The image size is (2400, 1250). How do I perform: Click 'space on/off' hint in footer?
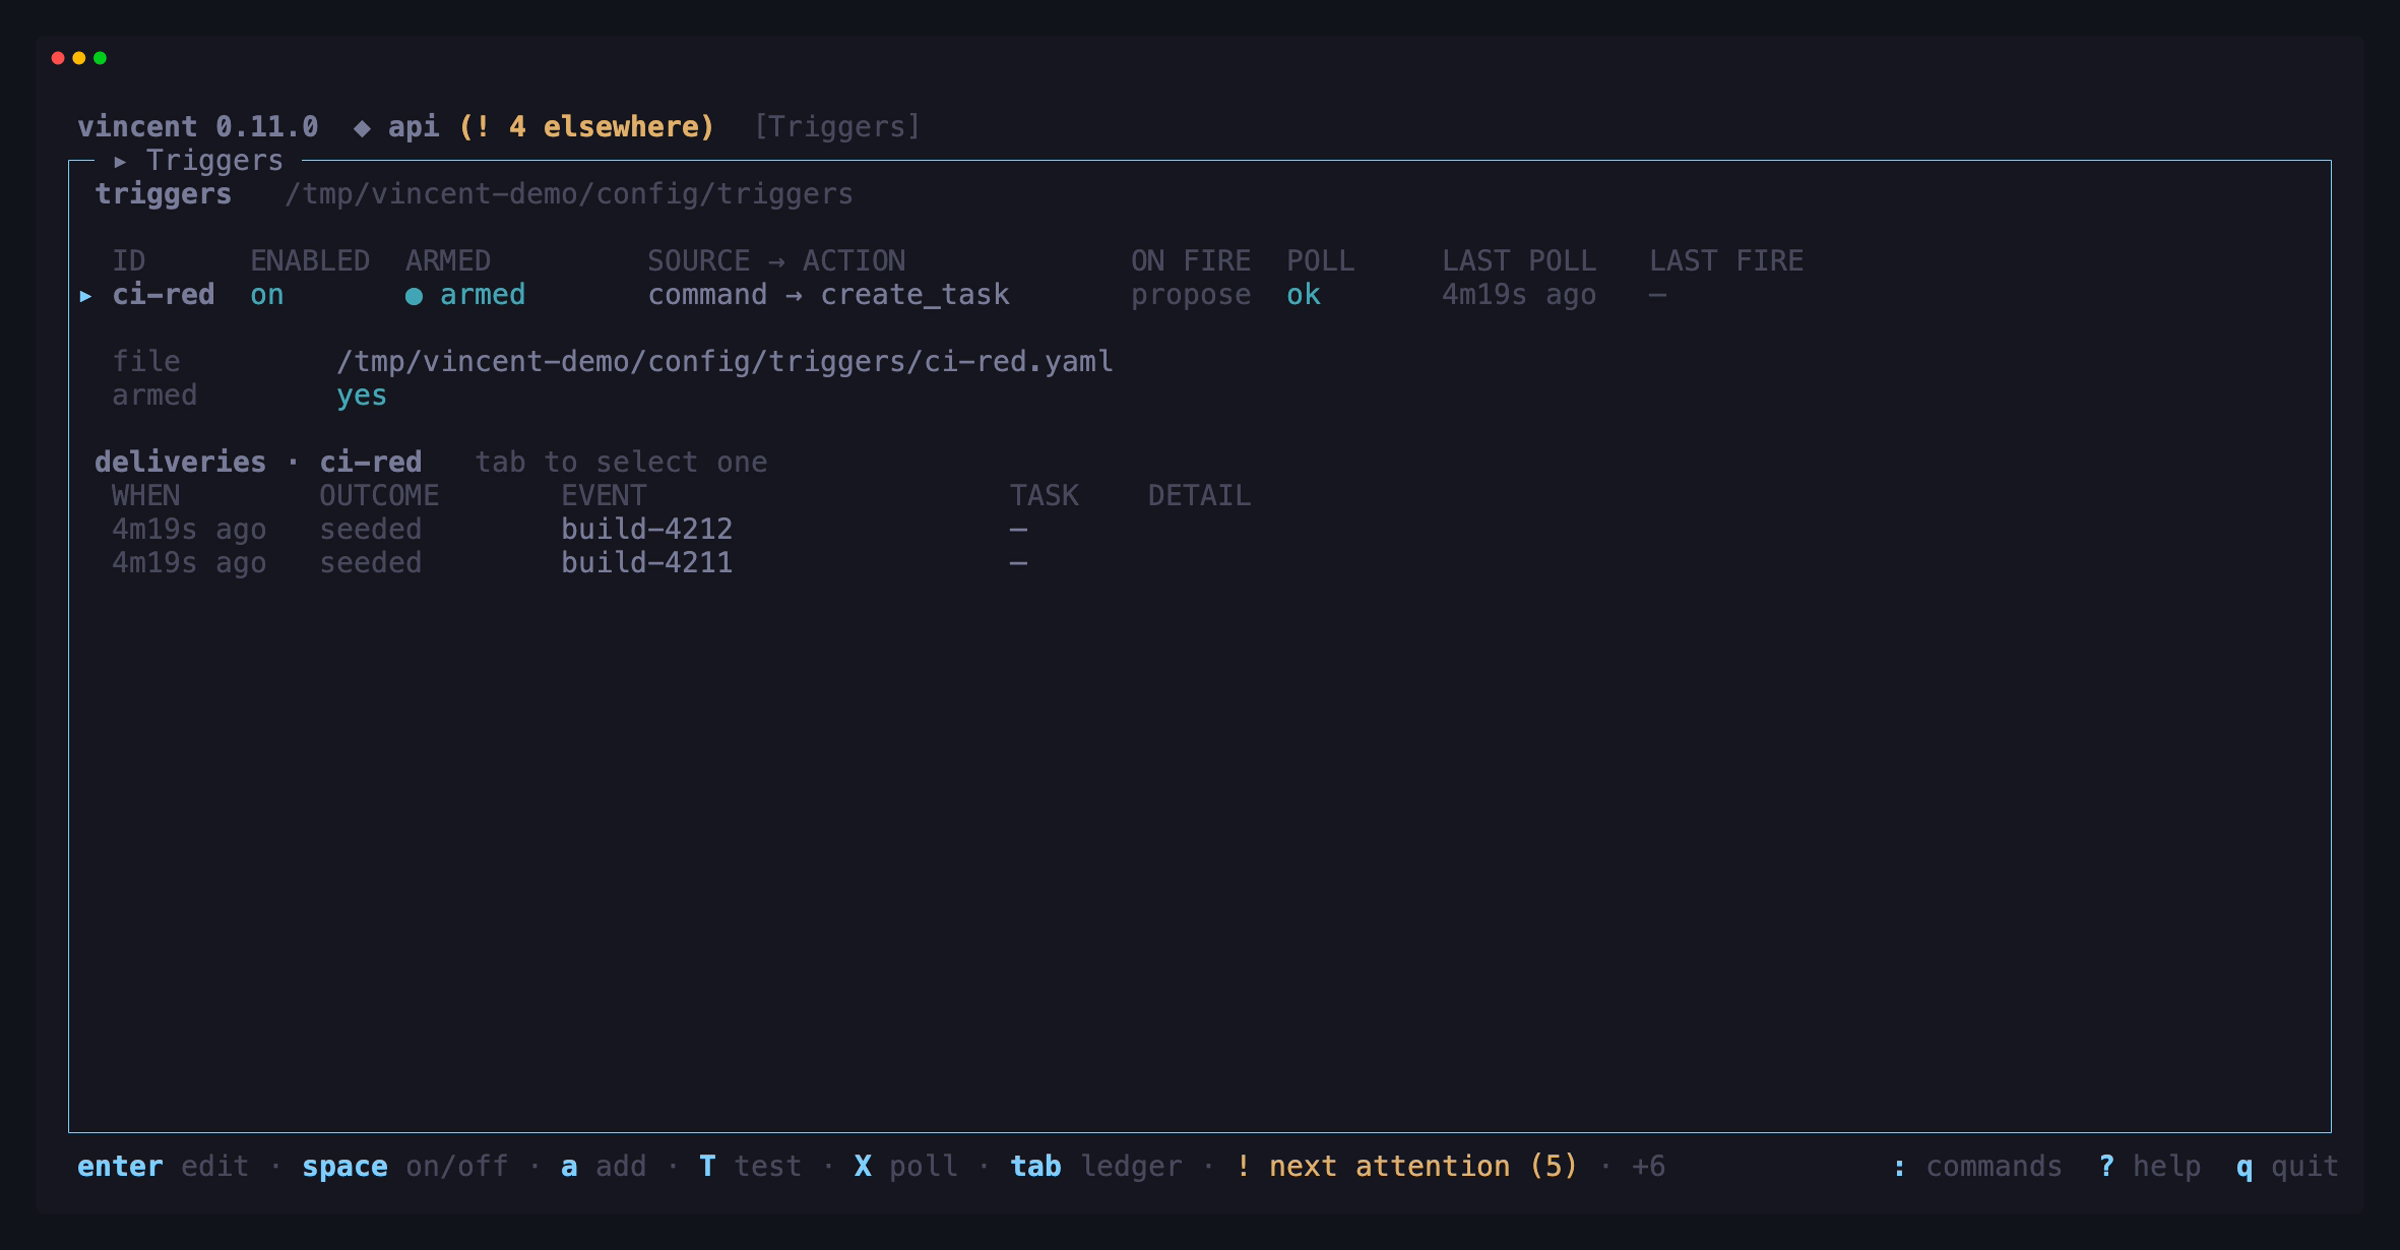pos(405,1166)
